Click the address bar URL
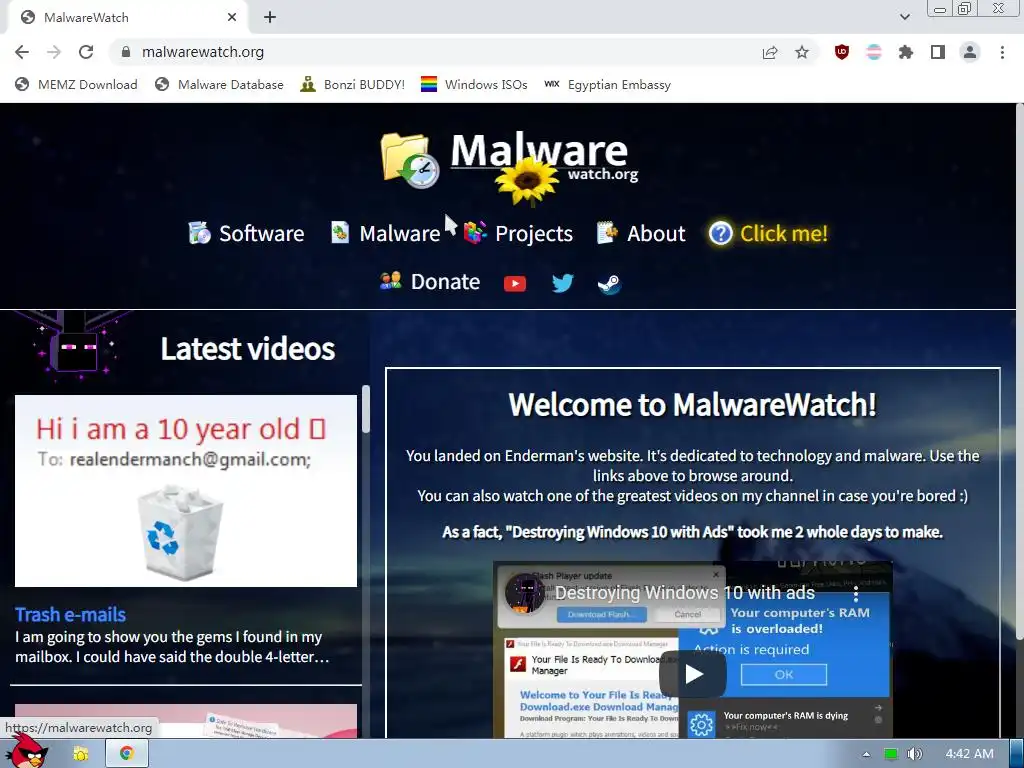Screen dimensions: 1024x768 (202, 52)
